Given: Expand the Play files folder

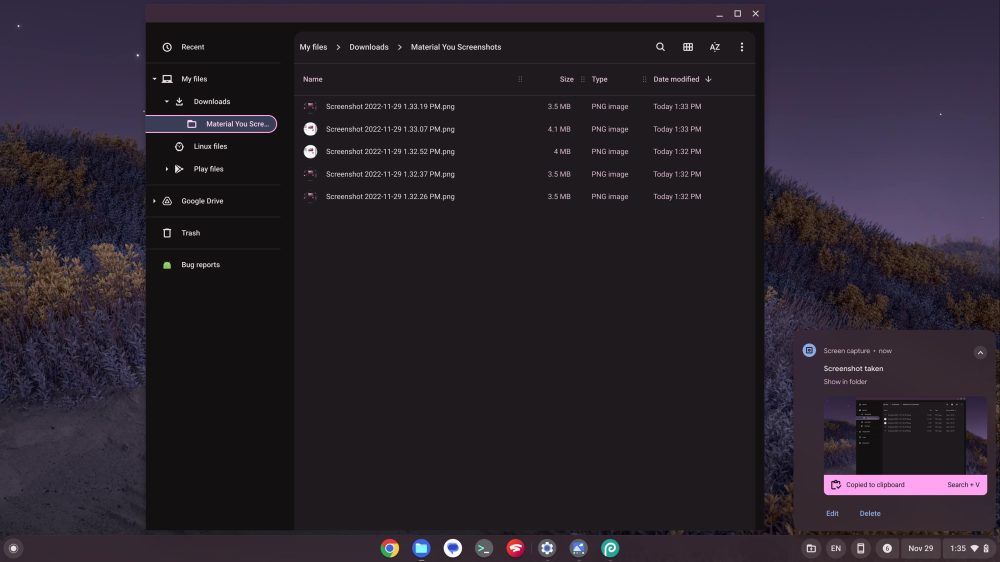Looking at the screenshot, I should coord(167,169).
